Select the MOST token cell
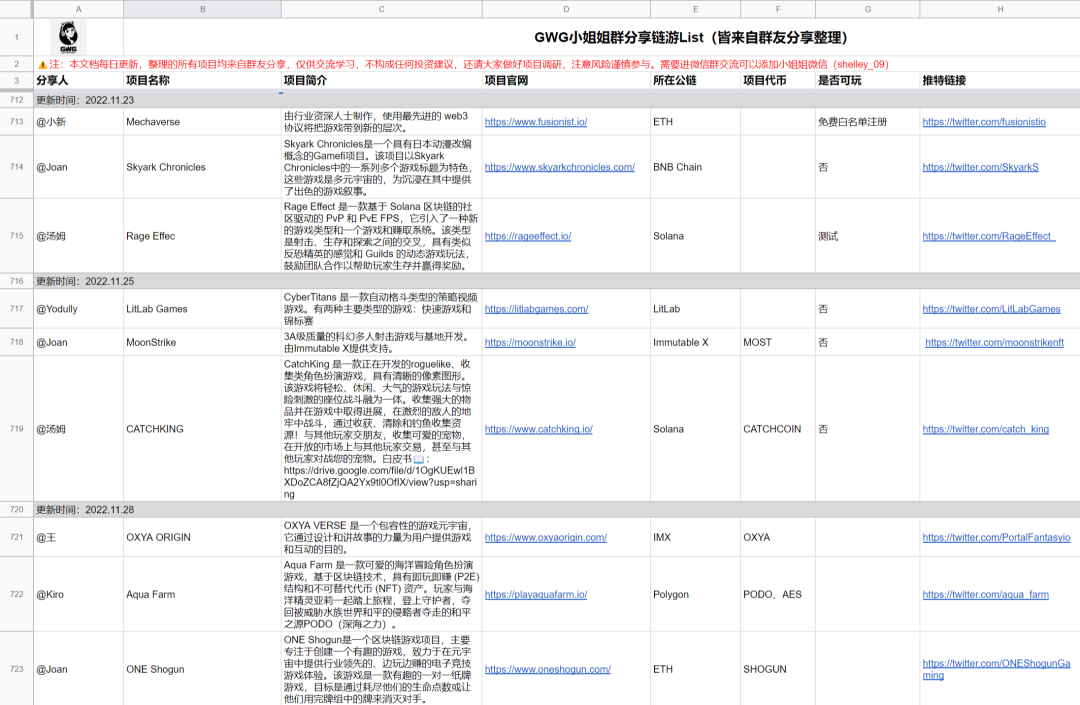Screen dimensions: 1080x705 (x=778, y=342)
